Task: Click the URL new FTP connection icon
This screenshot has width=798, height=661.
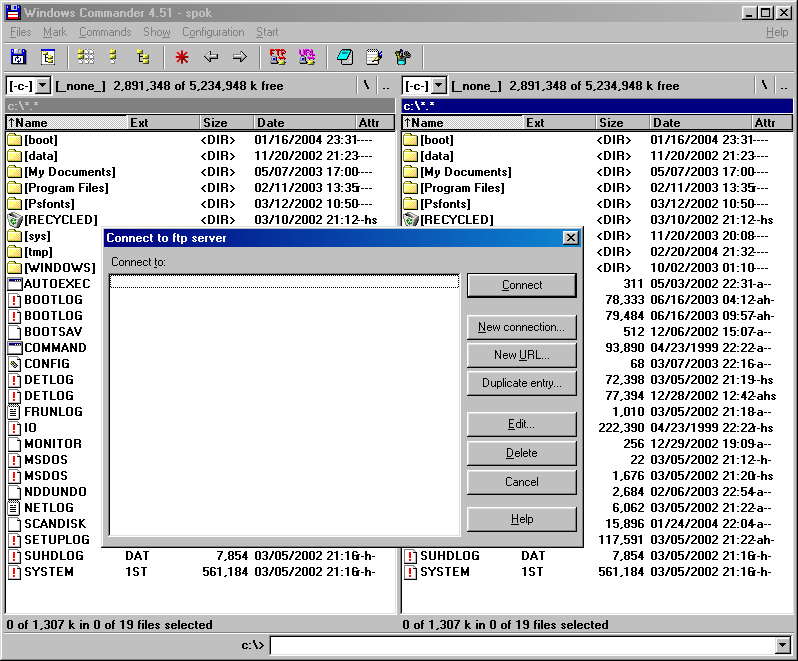Action: 307,57
